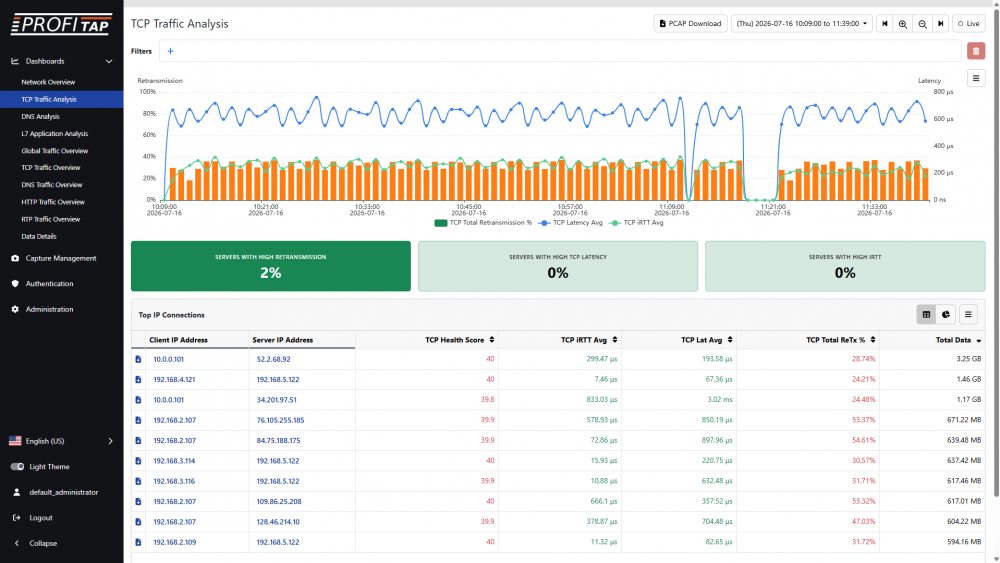Click the zoom out time range icon
1000x563 pixels.
922,24
